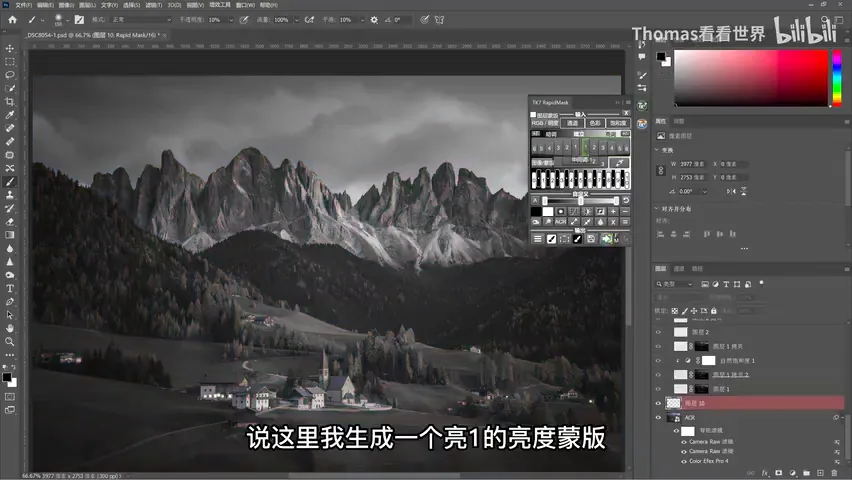Click the Home icon in options bar

pyautogui.click(x=12, y=20)
